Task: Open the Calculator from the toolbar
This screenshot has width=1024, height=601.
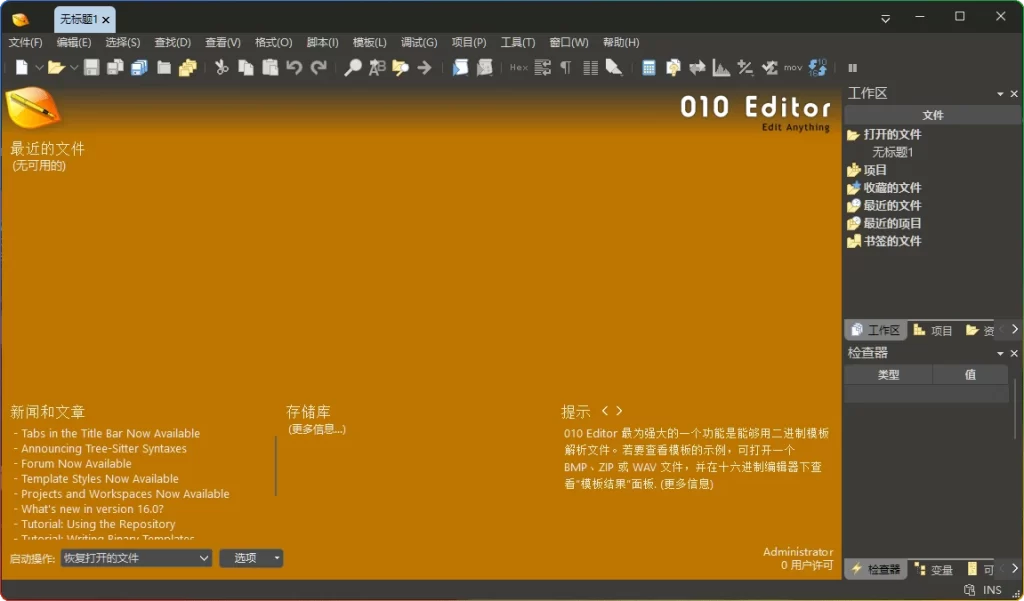Action: tap(648, 67)
